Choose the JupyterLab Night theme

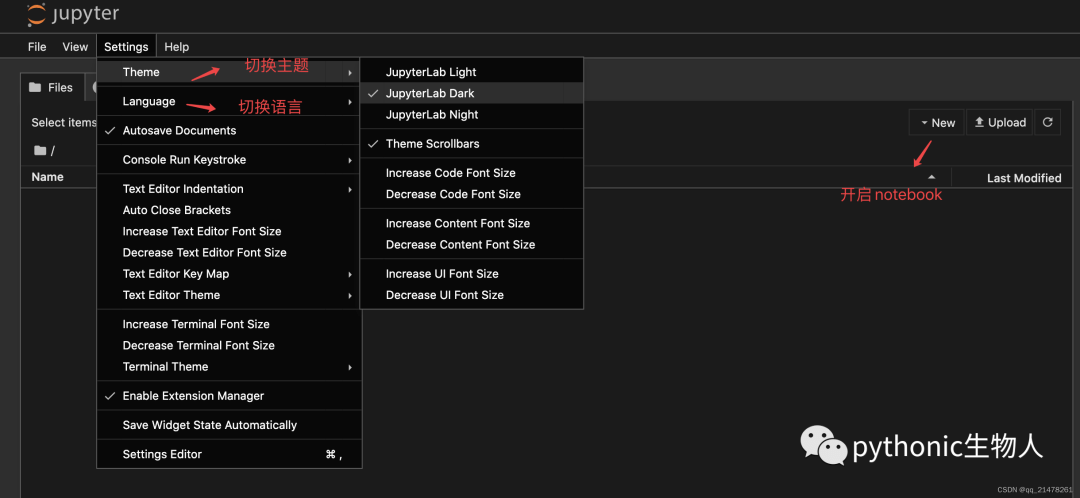tap(432, 115)
